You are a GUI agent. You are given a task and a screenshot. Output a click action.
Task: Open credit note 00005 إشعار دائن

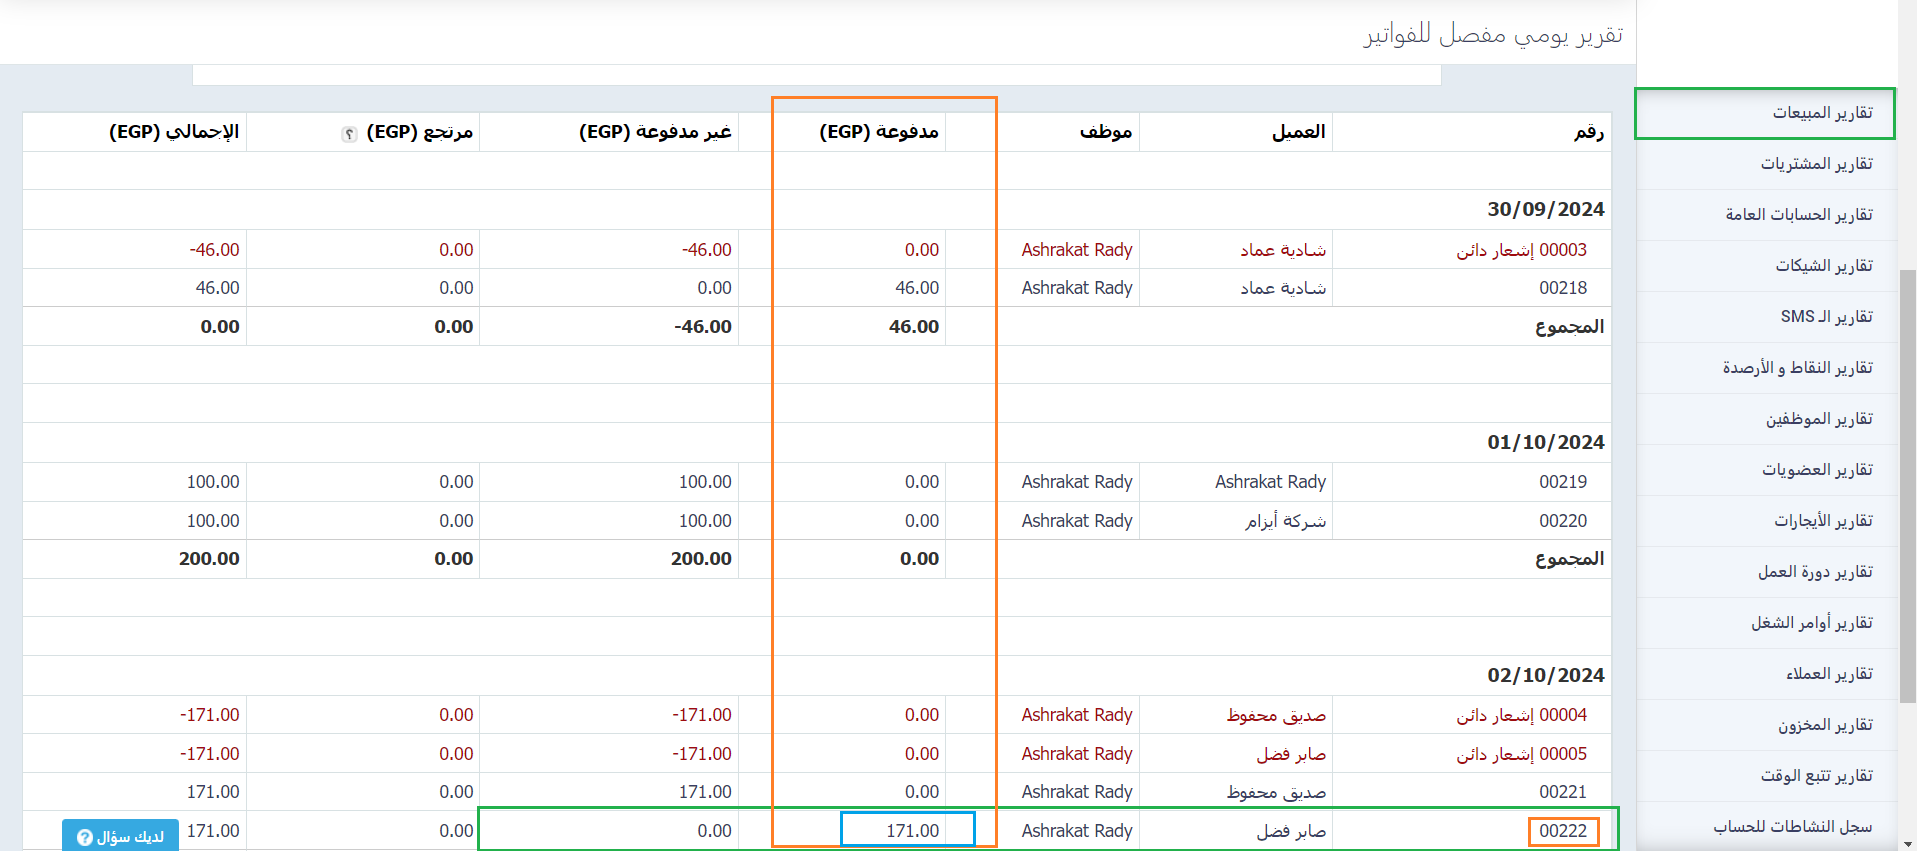1521,754
